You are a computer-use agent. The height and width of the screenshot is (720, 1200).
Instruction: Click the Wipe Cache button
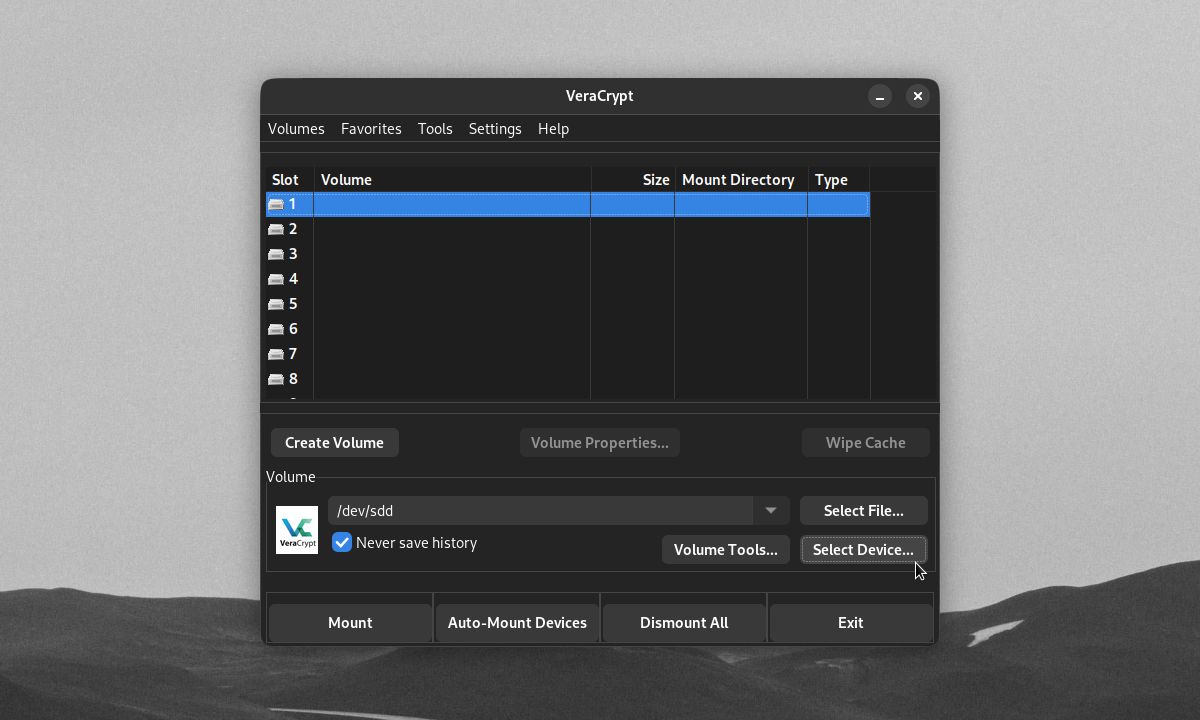click(x=866, y=443)
